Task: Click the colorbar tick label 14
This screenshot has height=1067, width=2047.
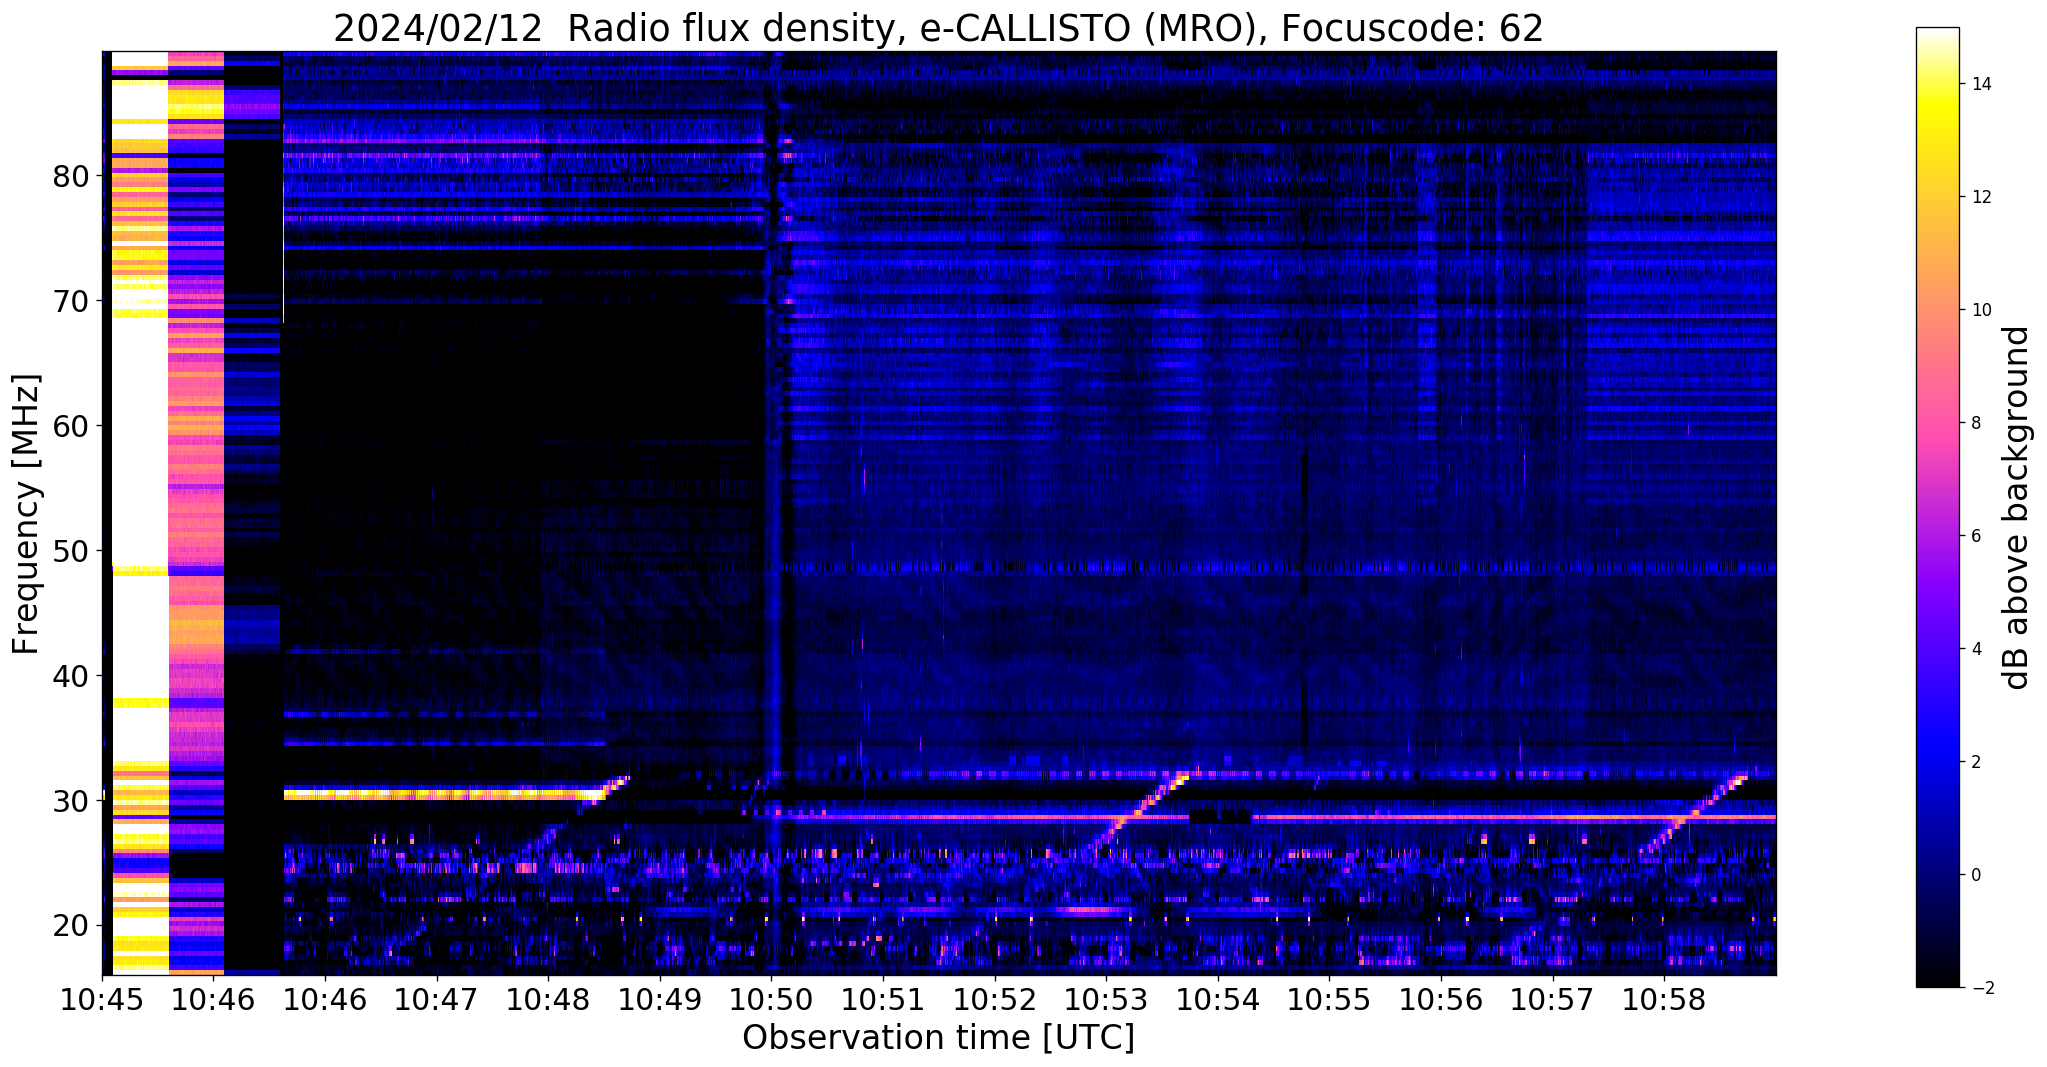Action: (1979, 84)
